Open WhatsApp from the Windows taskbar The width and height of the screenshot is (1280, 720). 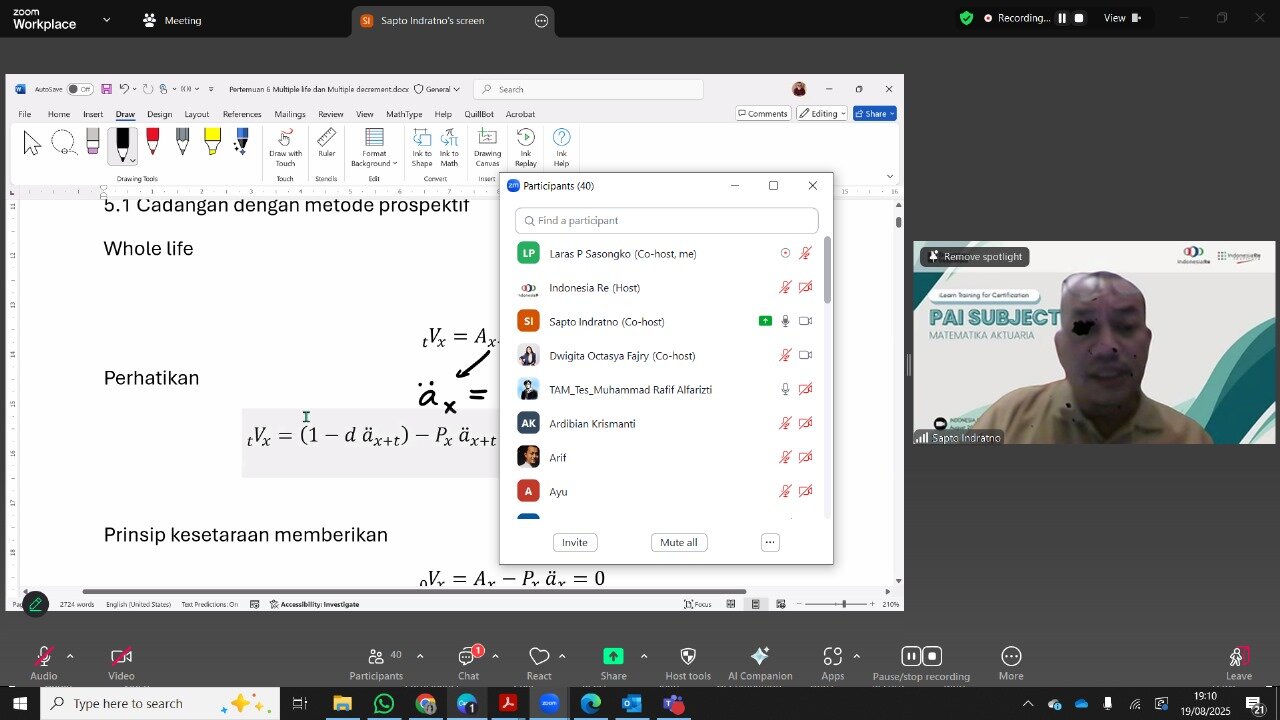tap(384, 704)
